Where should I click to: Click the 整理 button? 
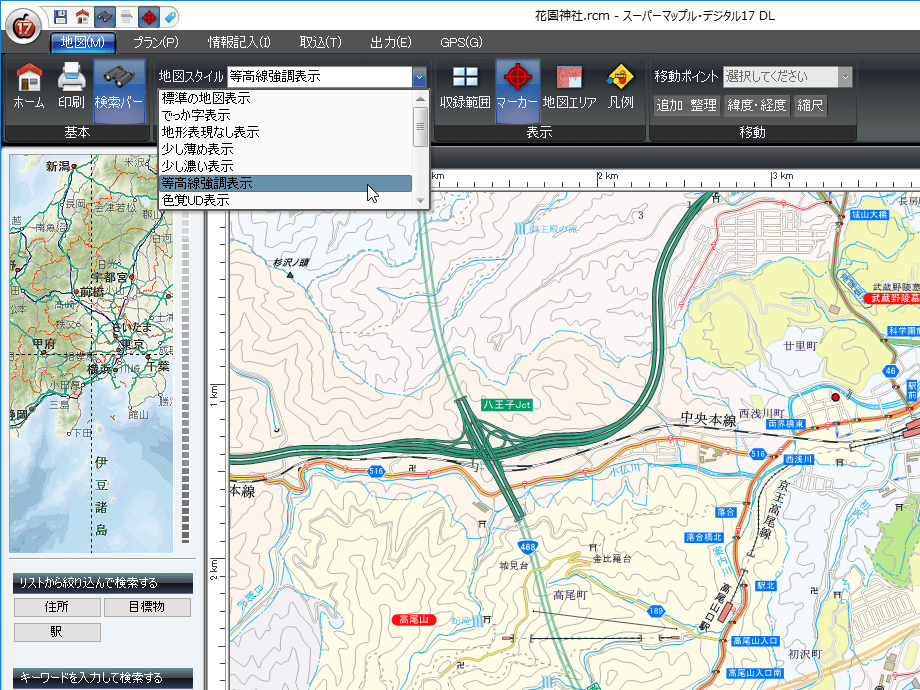click(x=703, y=106)
